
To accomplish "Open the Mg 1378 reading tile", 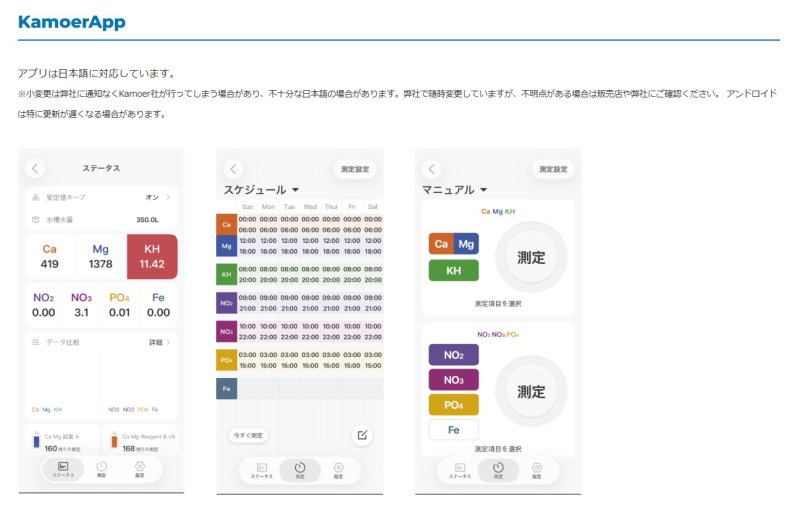I will [101, 257].
